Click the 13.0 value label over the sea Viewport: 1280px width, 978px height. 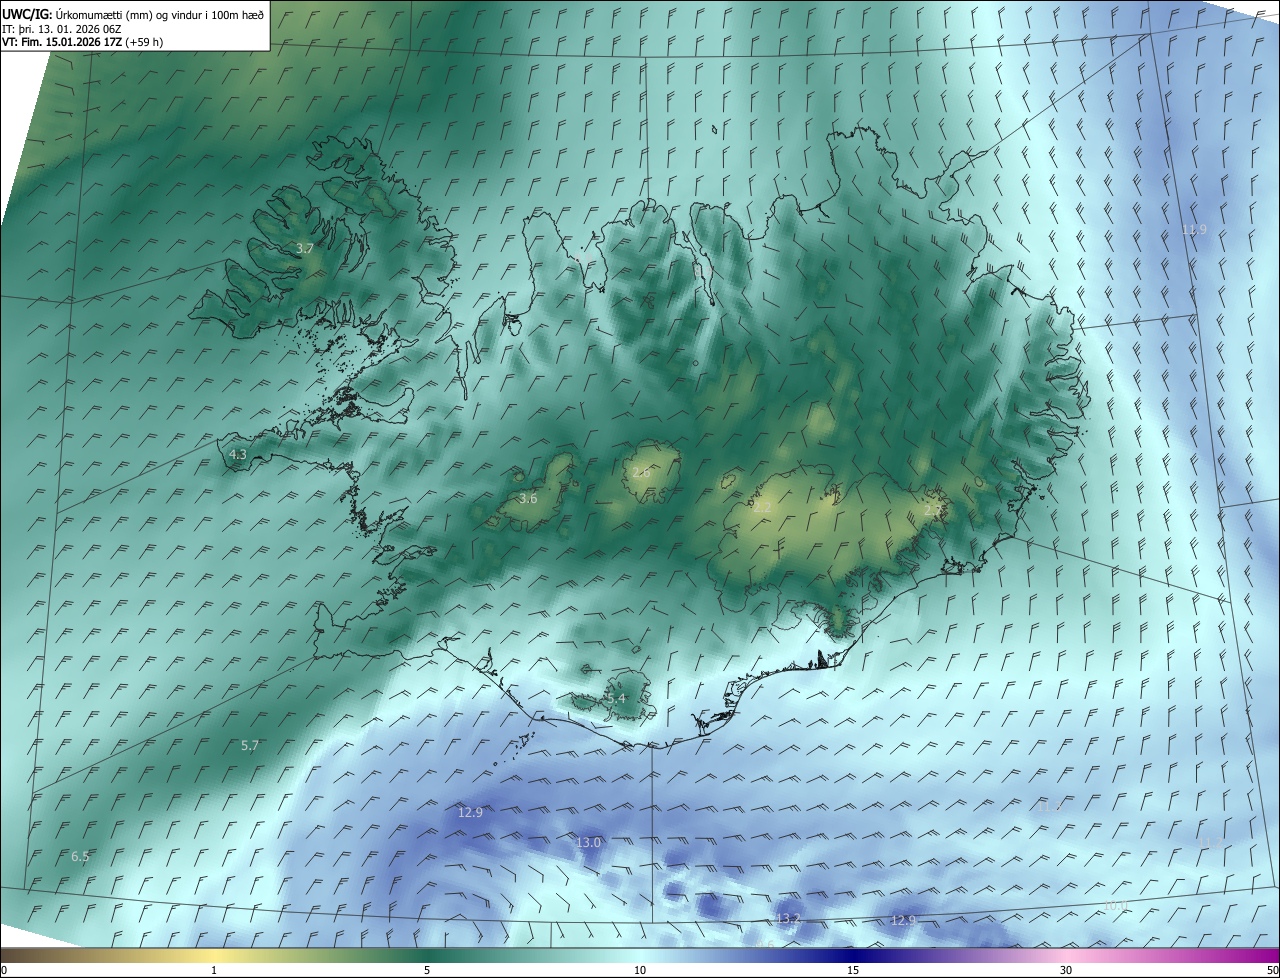click(x=588, y=843)
